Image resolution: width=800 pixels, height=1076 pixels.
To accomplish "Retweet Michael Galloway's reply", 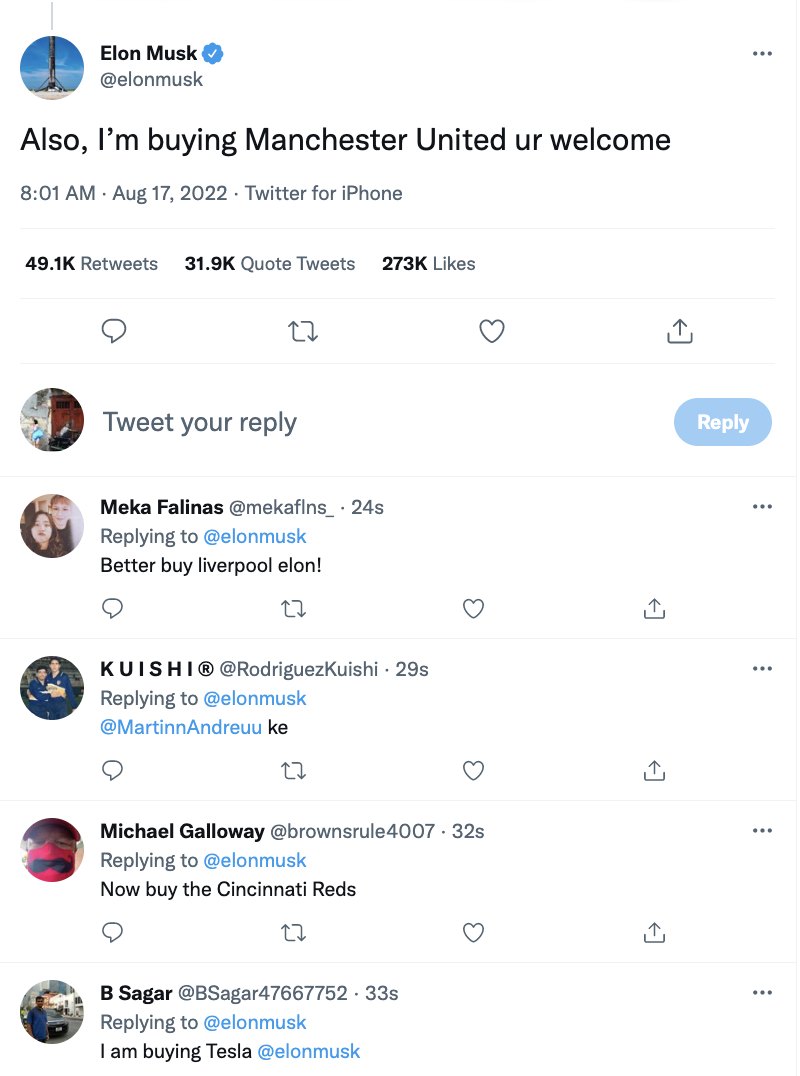I will [x=294, y=932].
